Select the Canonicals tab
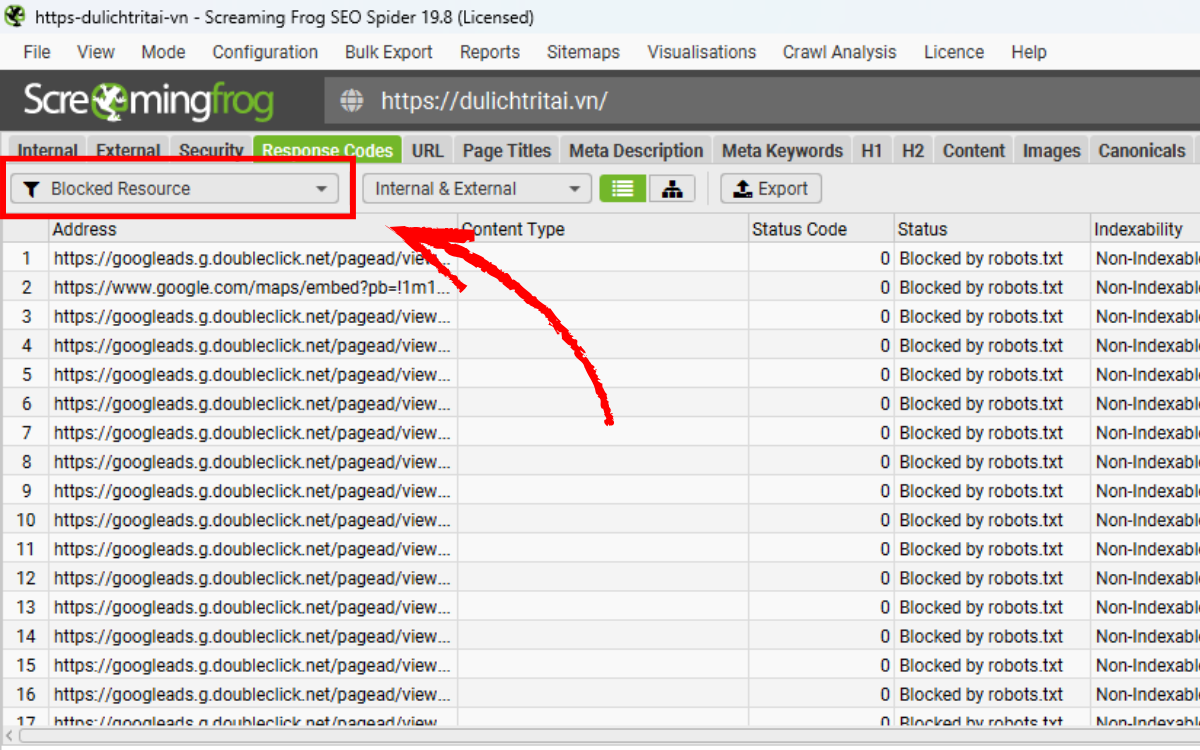 tap(1141, 151)
